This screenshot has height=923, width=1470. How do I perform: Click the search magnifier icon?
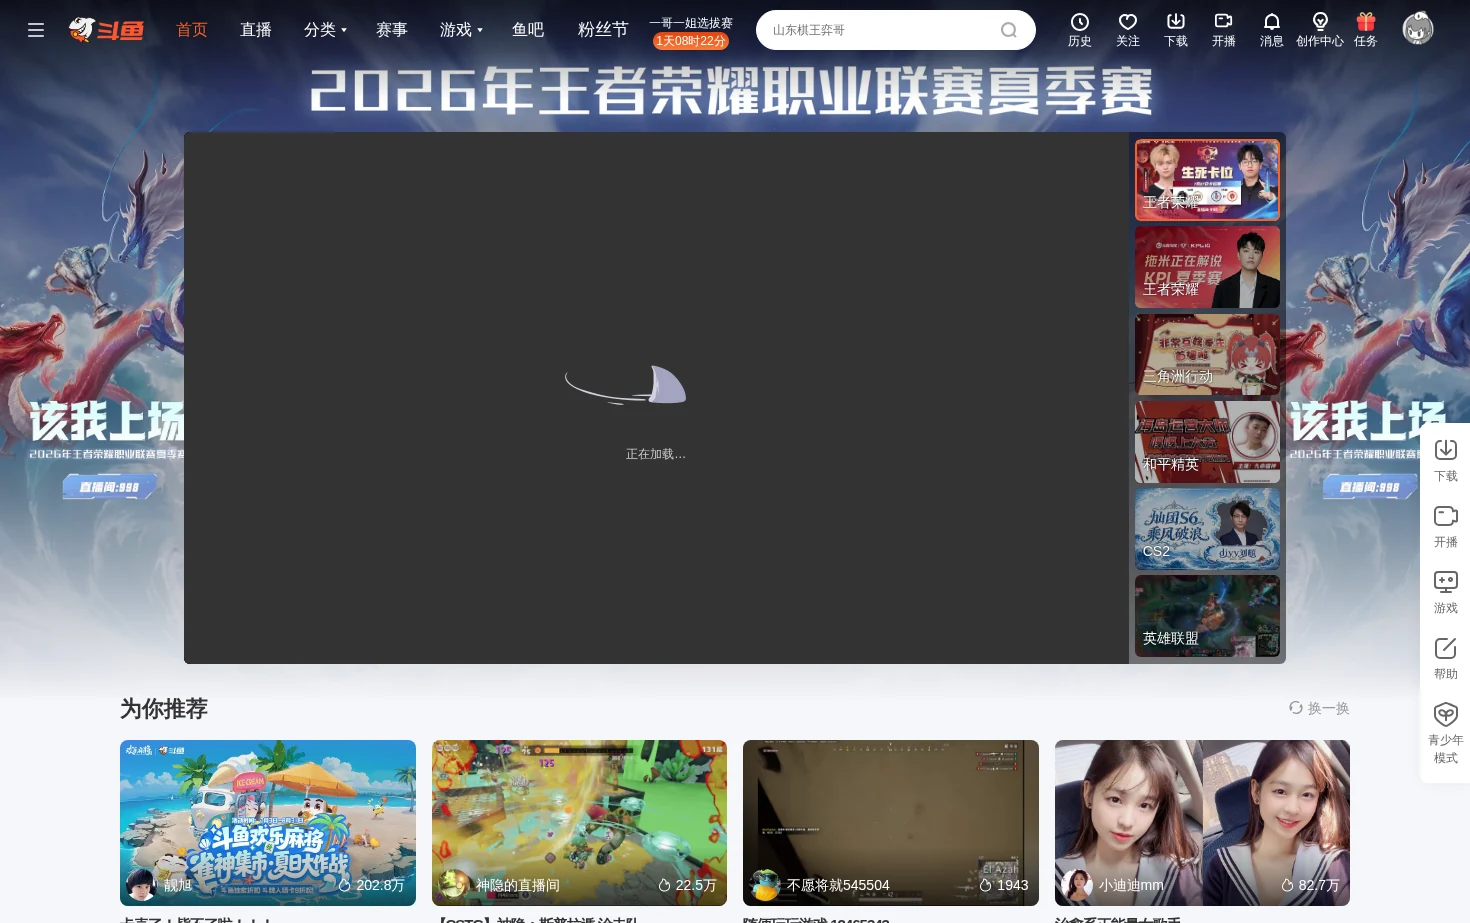pyautogui.click(x=1009, y=30)
